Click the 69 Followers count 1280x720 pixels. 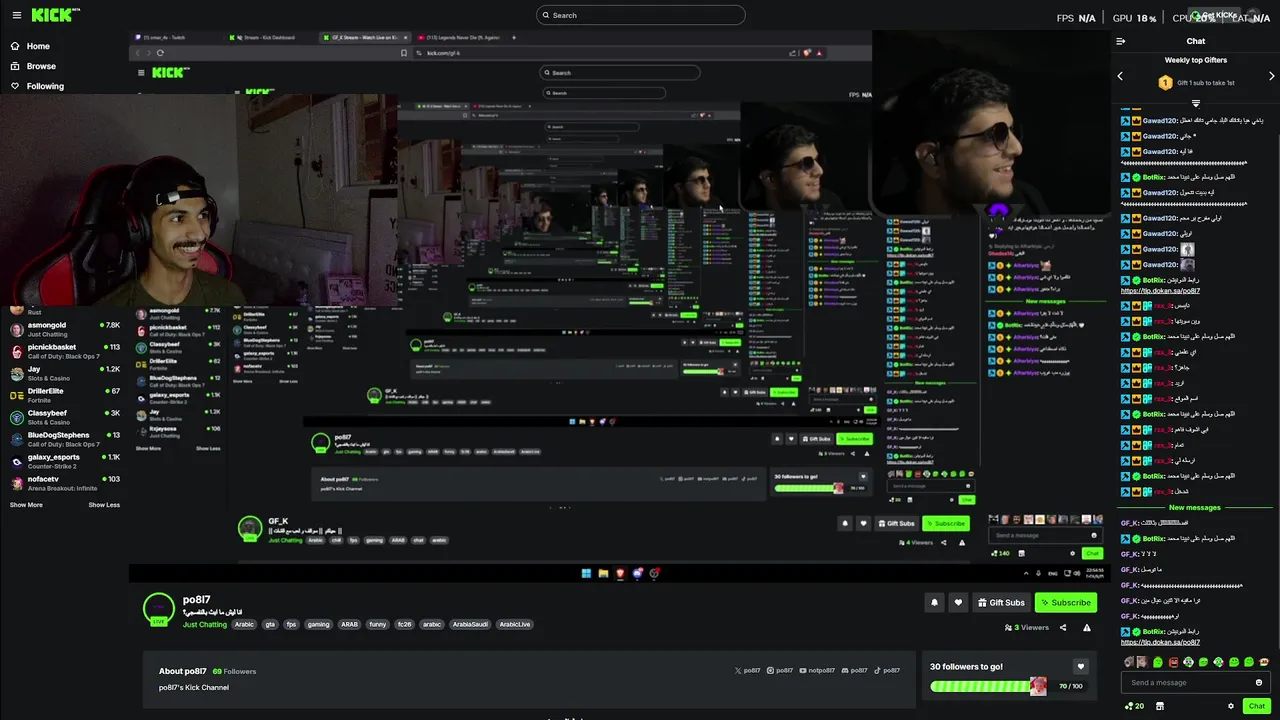235,671
